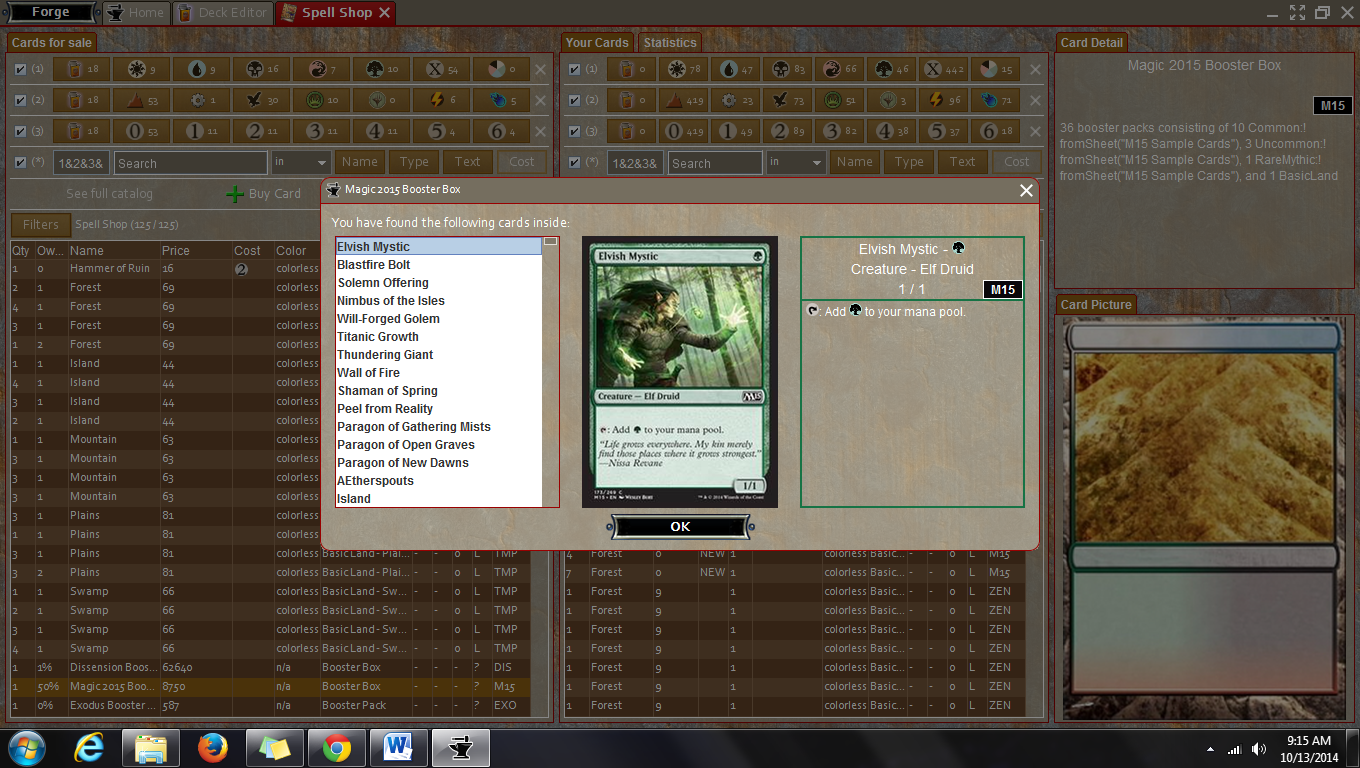Toggle Name search option in Cards for sale
1360x768 pixels.
click(360, 162)
